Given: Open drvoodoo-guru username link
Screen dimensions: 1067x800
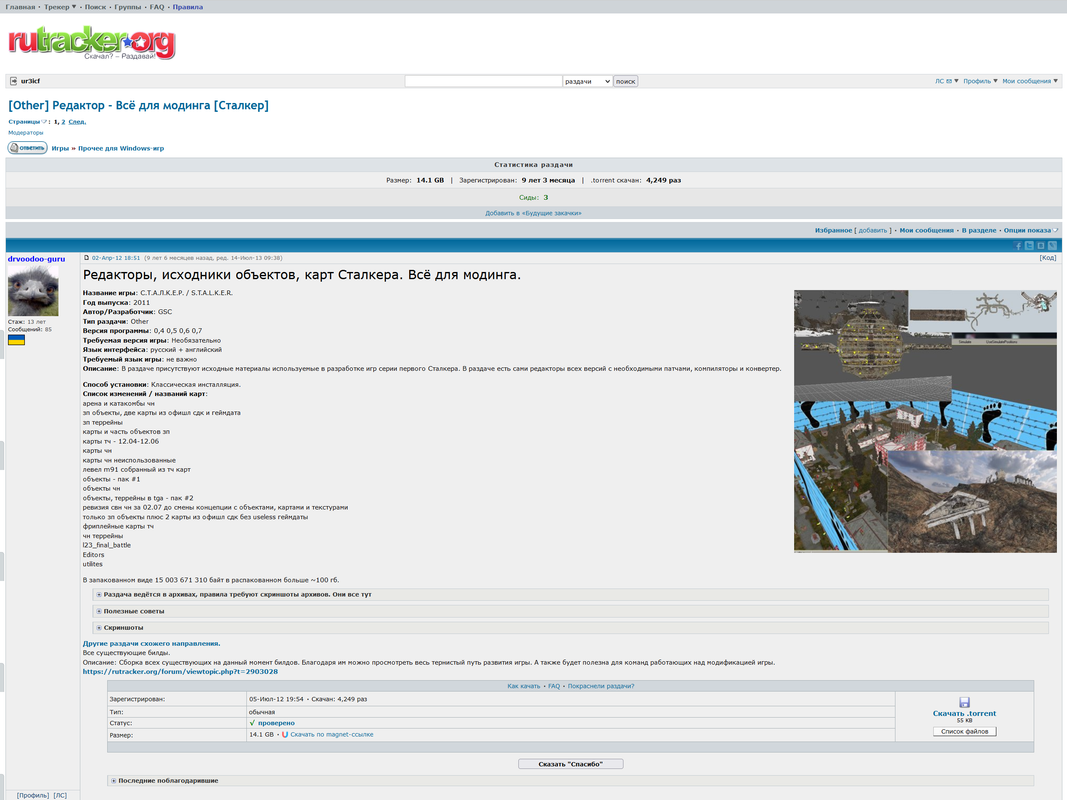Looking at the screenshot, I should [x=36, y=259].
